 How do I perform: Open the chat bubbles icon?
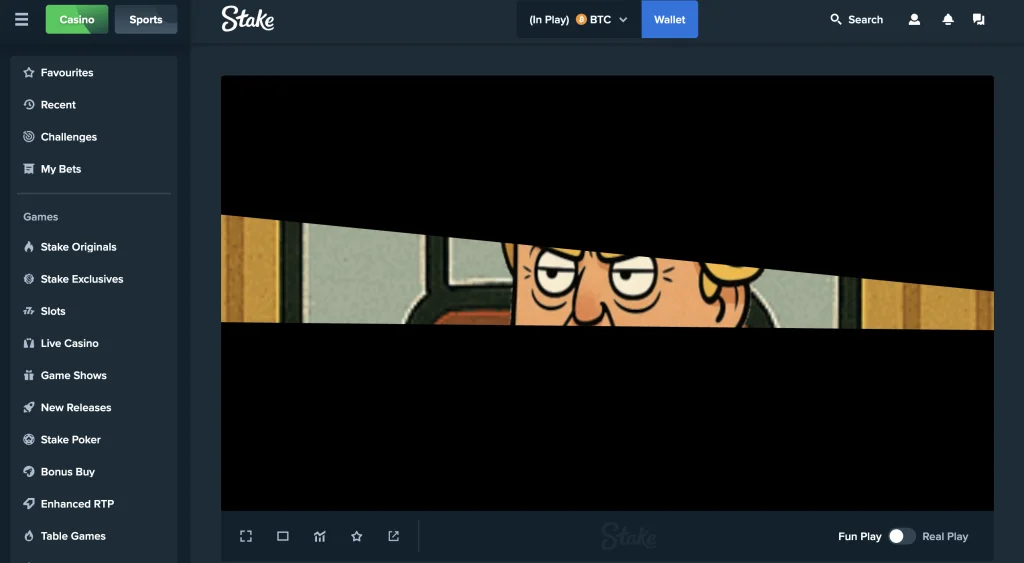[x=978, y=20]
